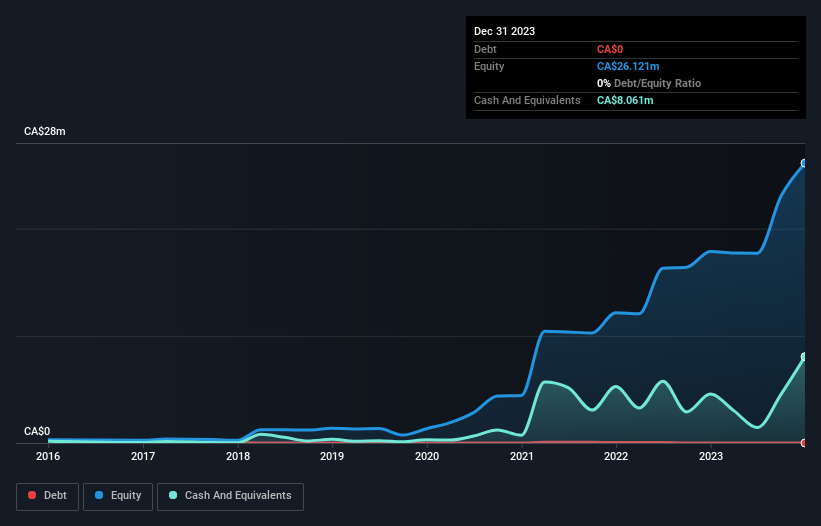Click the teal Cash legend dot

point(173,495)
